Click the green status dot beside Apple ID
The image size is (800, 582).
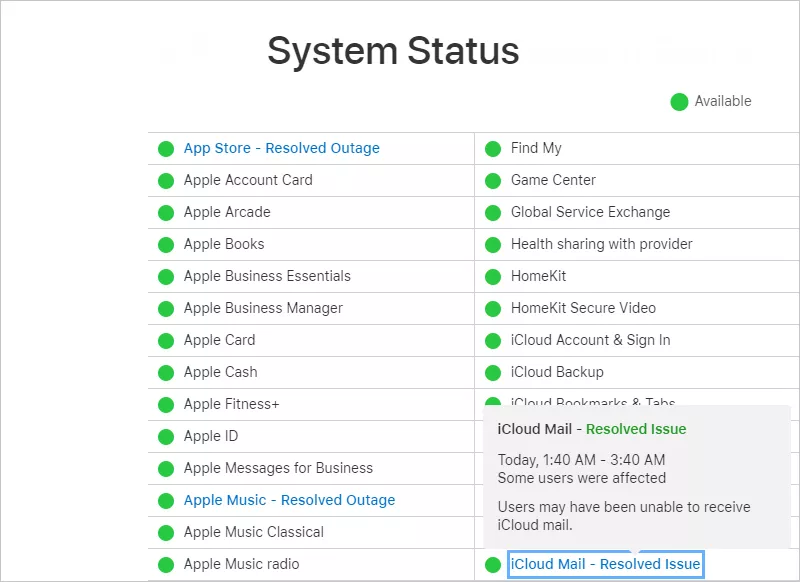(x=166, y=437)
